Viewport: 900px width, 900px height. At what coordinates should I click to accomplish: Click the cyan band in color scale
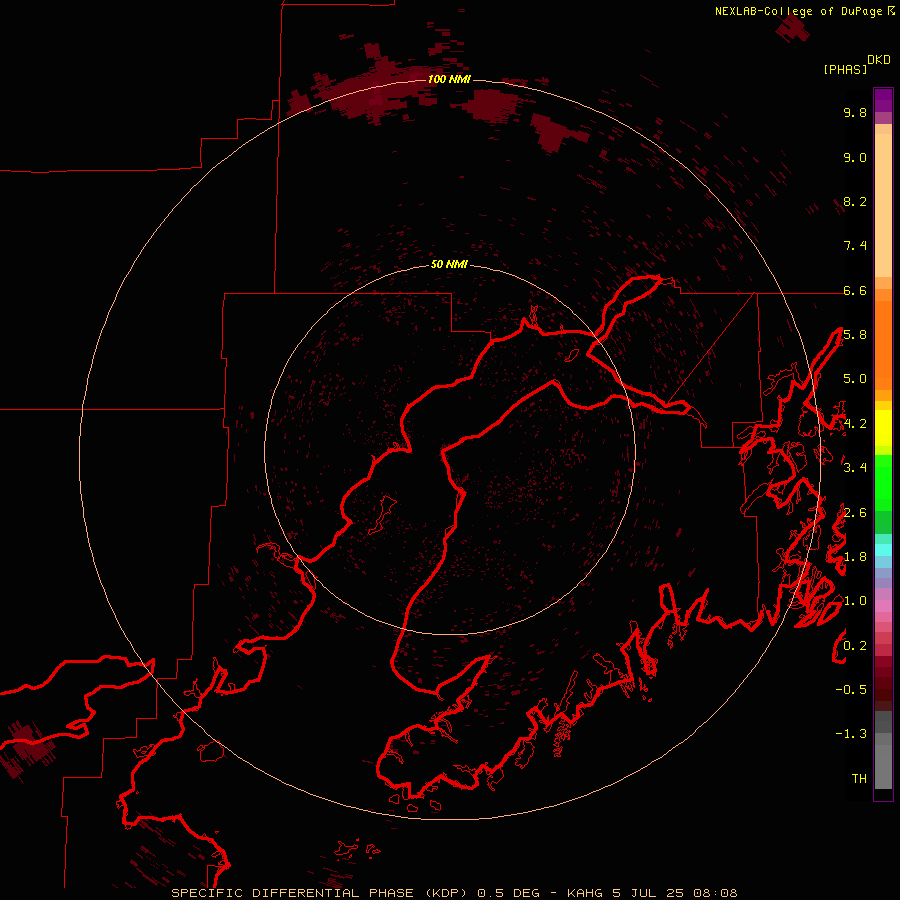(x=883, y=550)
